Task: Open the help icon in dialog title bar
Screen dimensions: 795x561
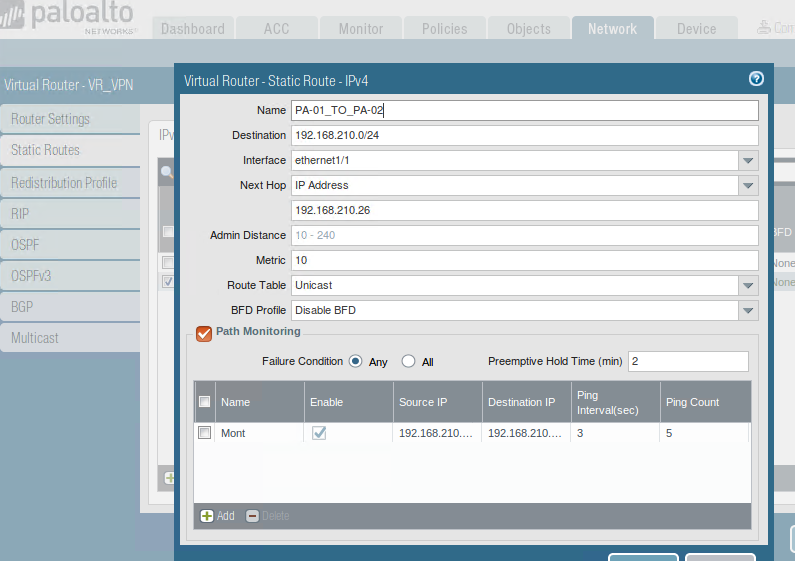Action: (x=756, y=79)
